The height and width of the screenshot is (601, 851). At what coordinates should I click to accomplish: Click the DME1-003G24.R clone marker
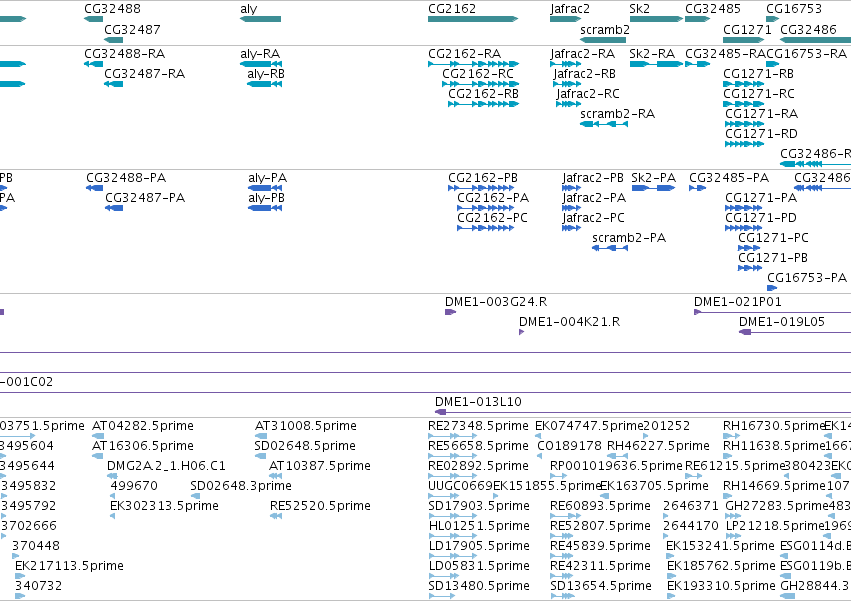(450, 312)
